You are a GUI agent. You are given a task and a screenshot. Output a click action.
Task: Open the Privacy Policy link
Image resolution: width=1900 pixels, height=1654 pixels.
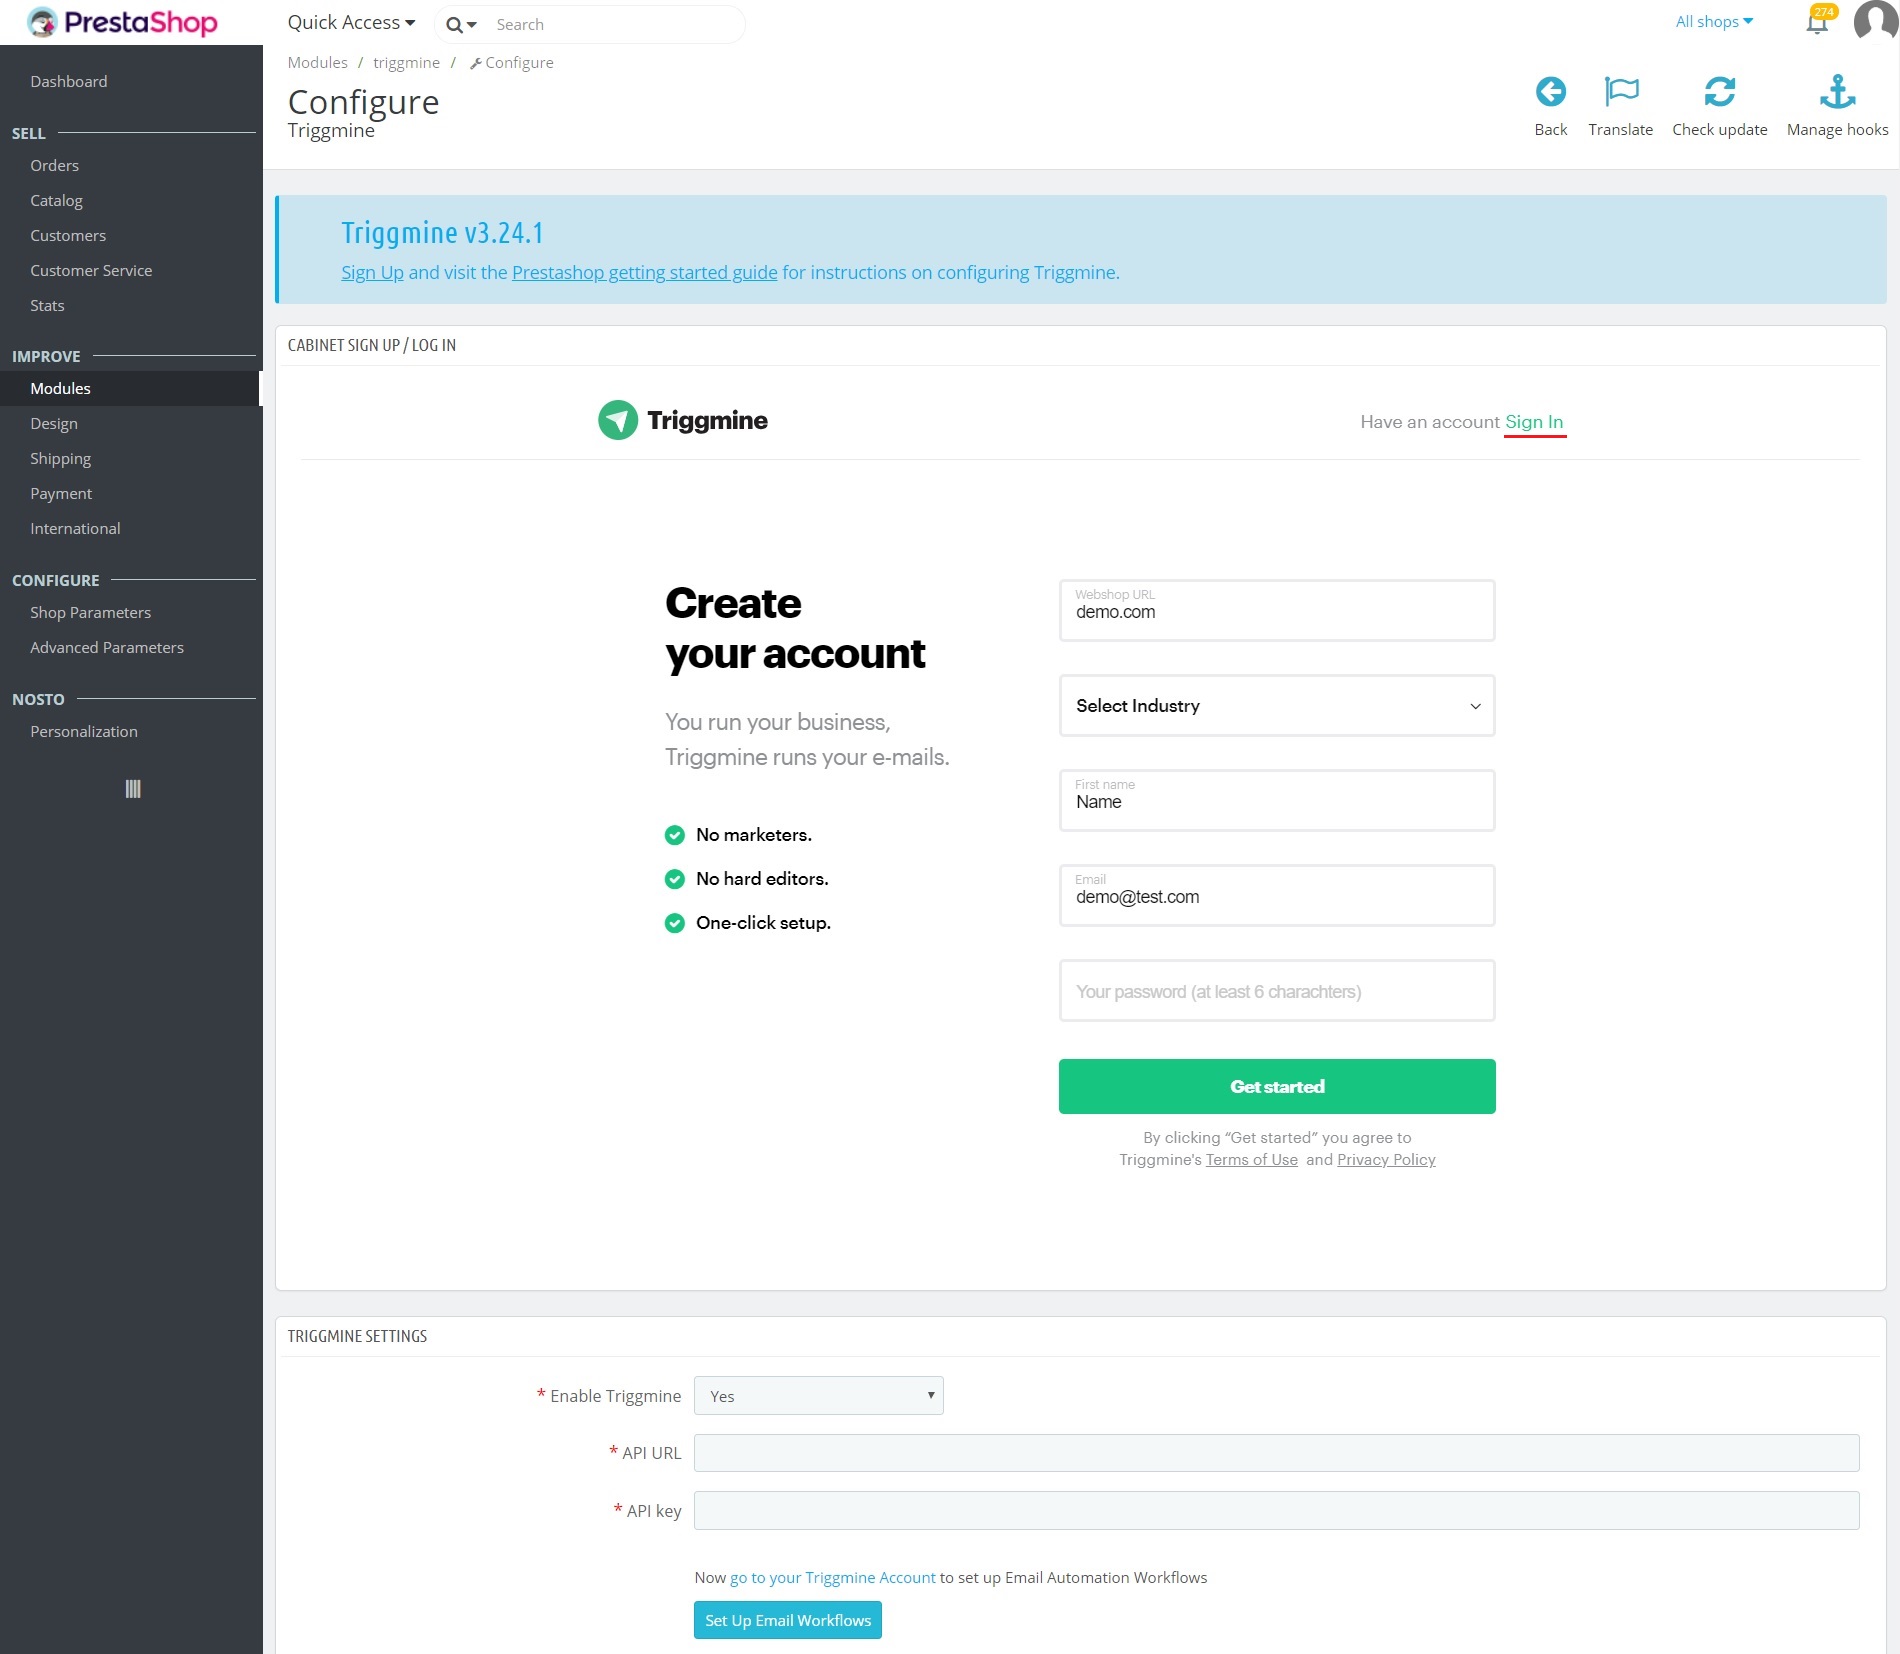point(1386,1159)
